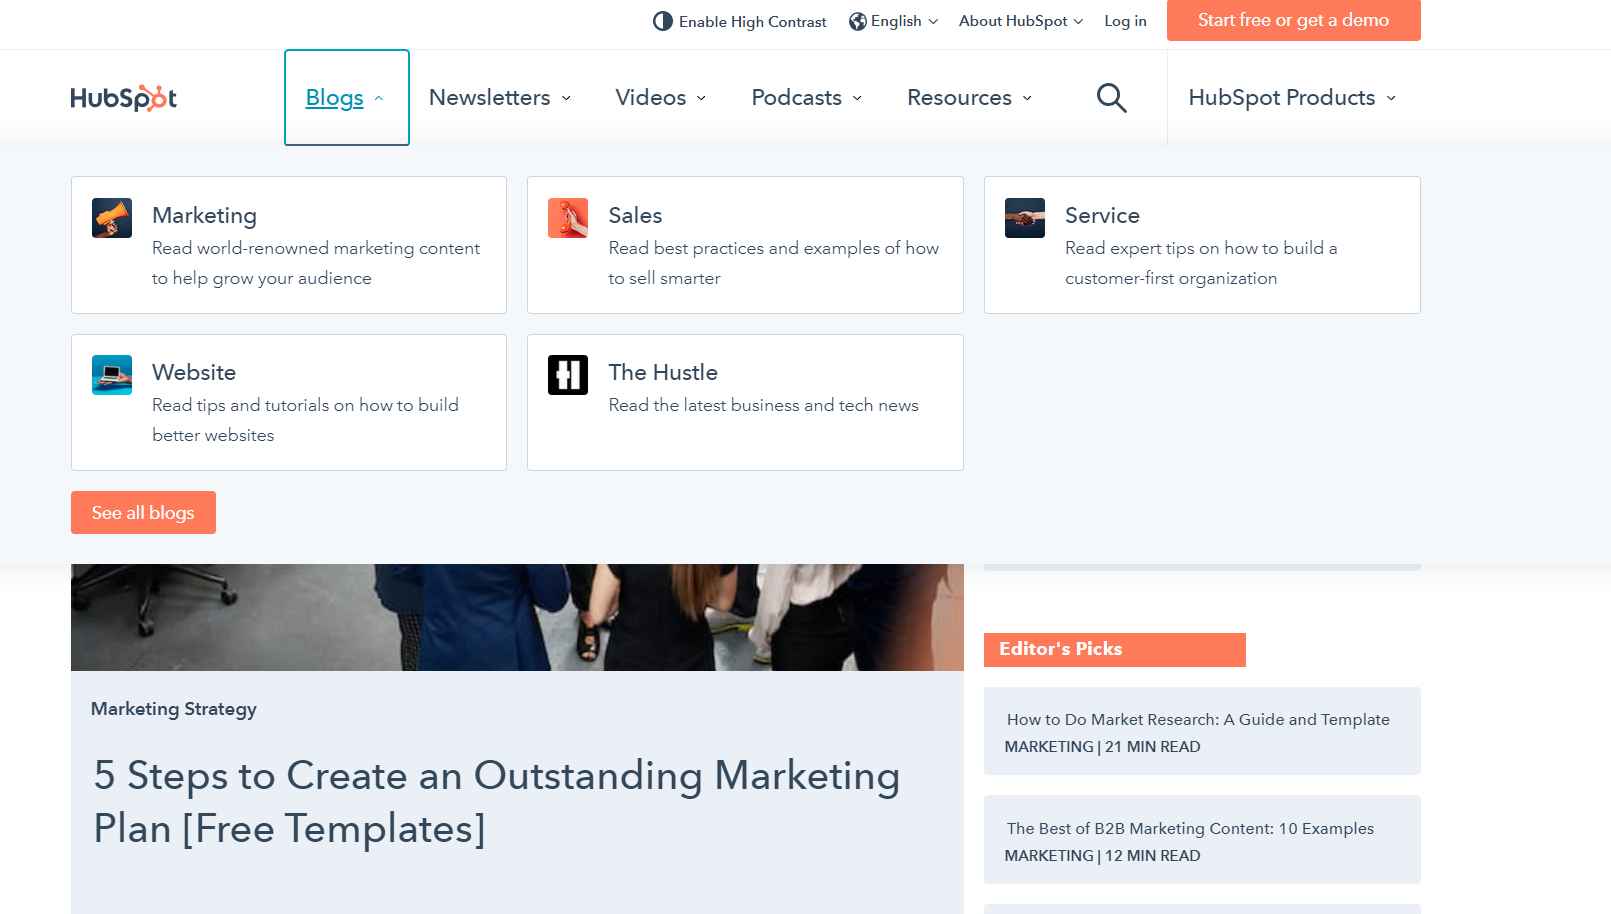Click Start free or get a demo
Image resolution: width=1611 pixels, height=914 pixels.
coord(1293,20)
